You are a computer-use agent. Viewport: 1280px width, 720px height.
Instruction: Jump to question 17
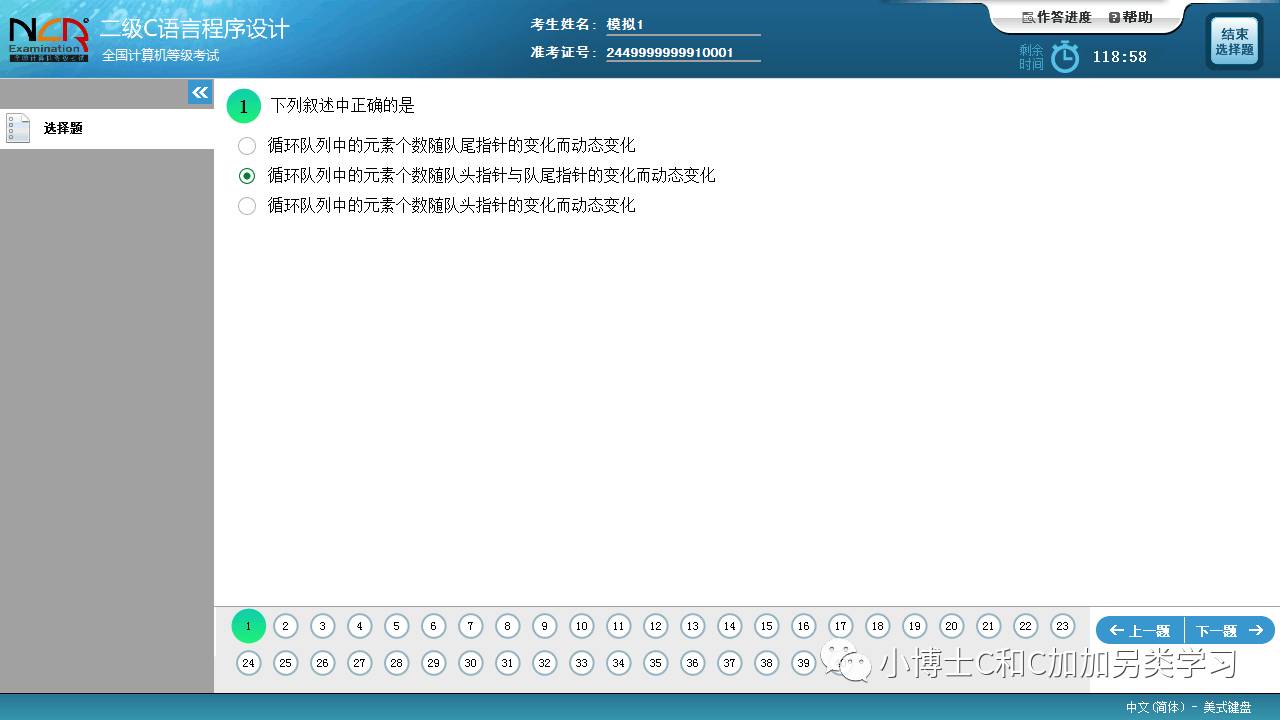point(840,626)
